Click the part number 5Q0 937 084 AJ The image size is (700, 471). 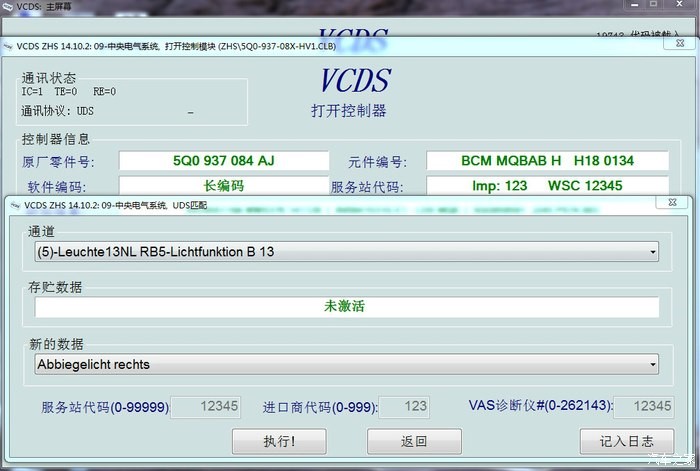click(224, 161)
